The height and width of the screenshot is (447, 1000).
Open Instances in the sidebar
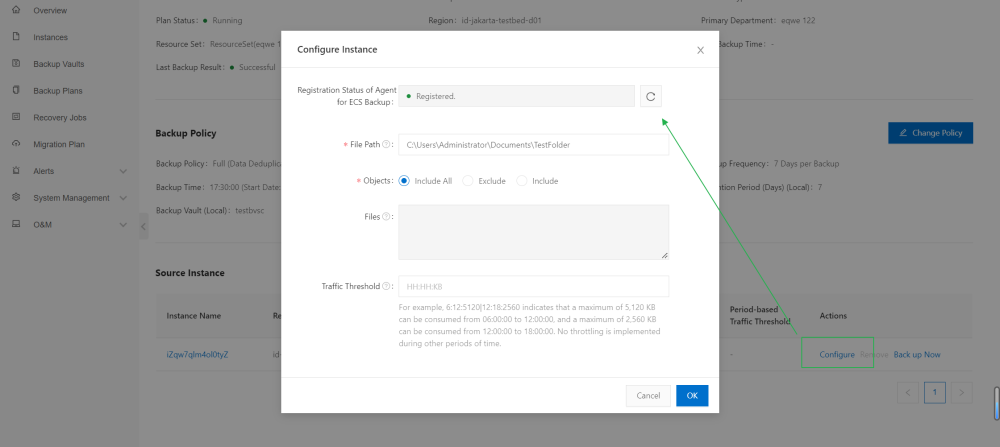(x=50, y=38)
